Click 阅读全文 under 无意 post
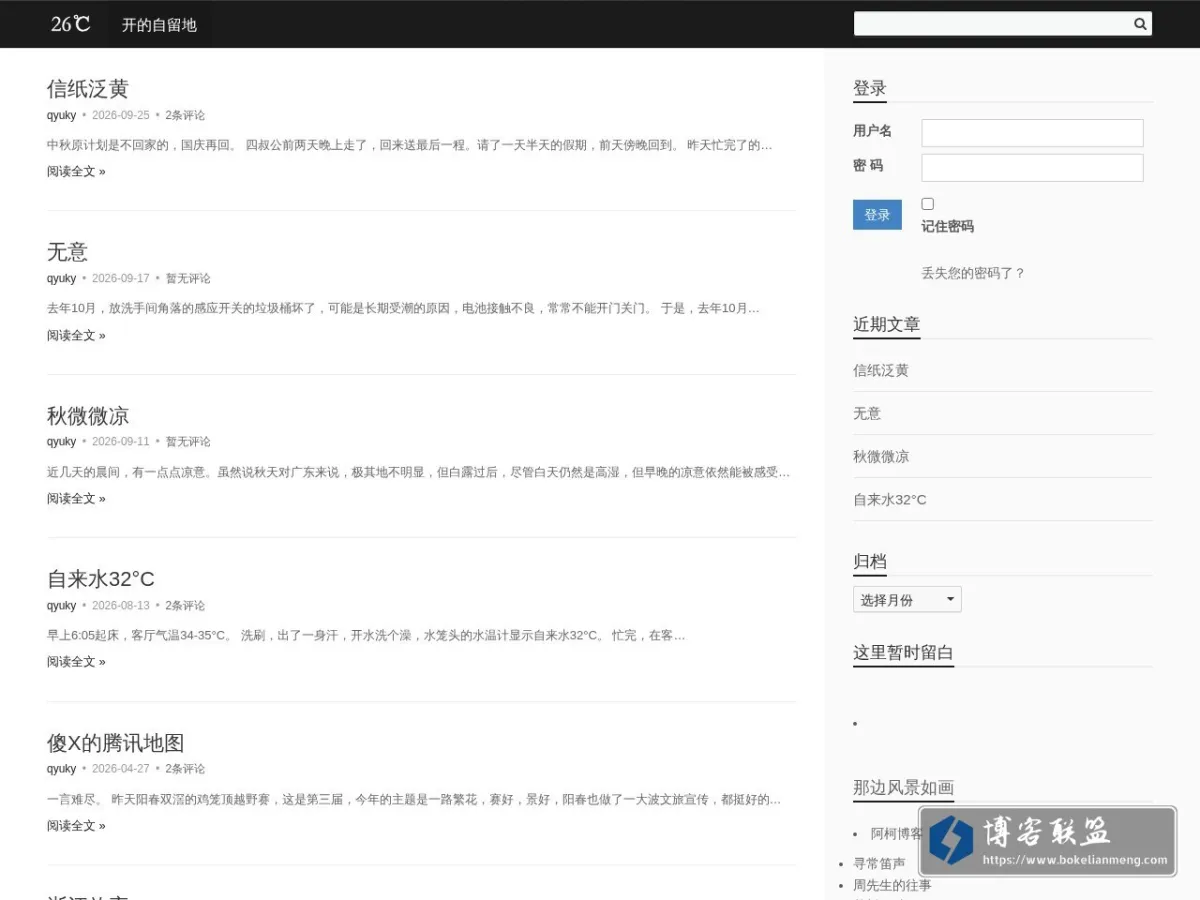The image size is (1200, 900). [76, 335]
